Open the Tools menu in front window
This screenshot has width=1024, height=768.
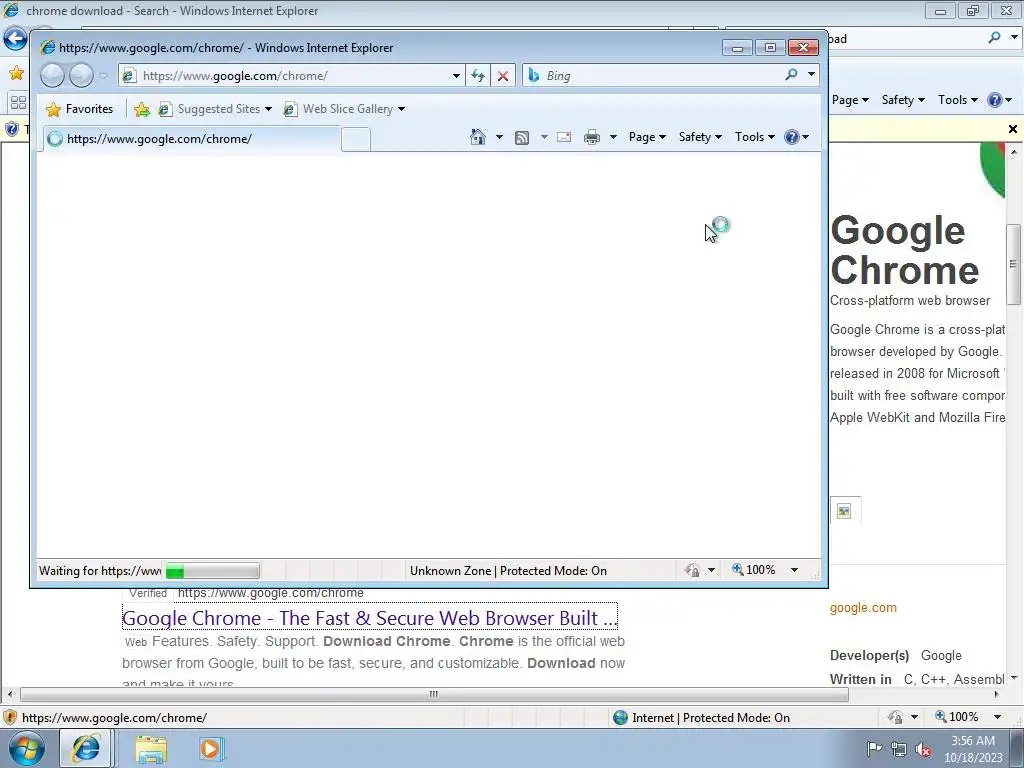tap(754, 137)
